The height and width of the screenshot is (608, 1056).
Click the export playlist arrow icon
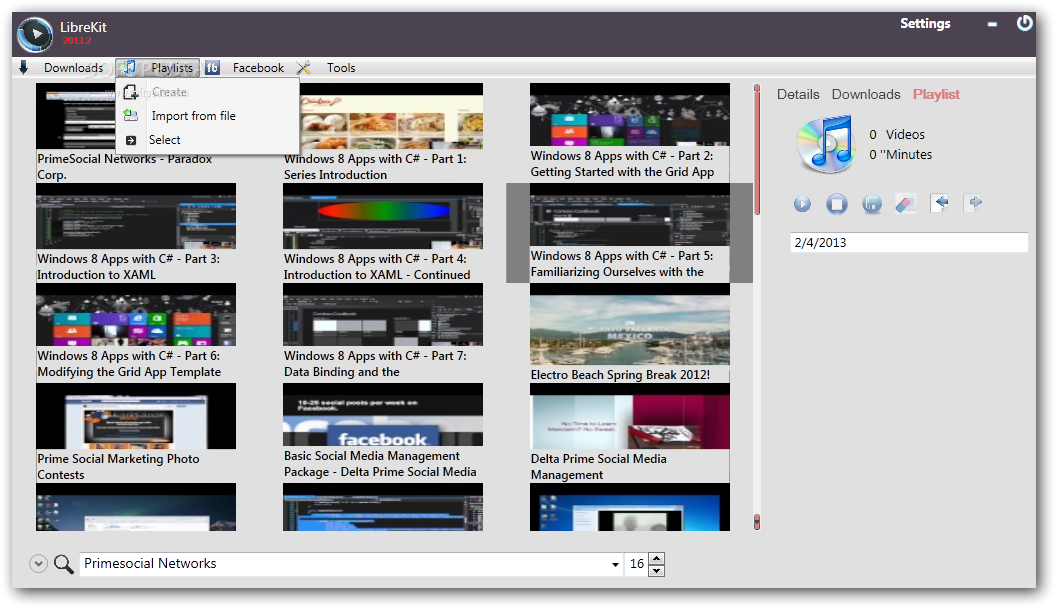[x=974, y=203]
